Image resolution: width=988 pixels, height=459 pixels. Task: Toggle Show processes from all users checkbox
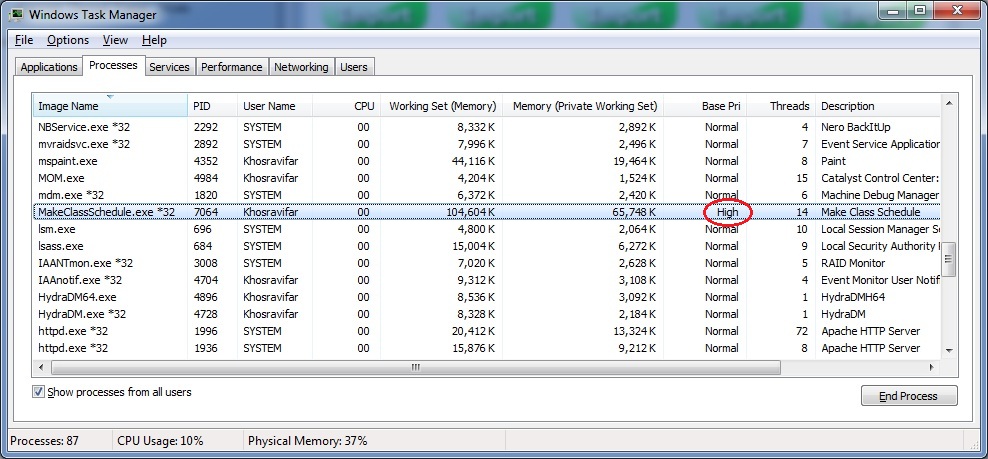tap(40, 392)
